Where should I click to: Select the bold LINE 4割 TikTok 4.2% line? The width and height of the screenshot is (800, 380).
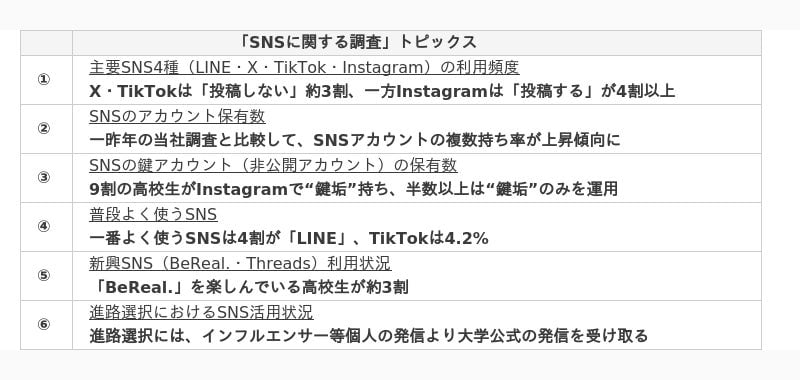click(289, 238)
